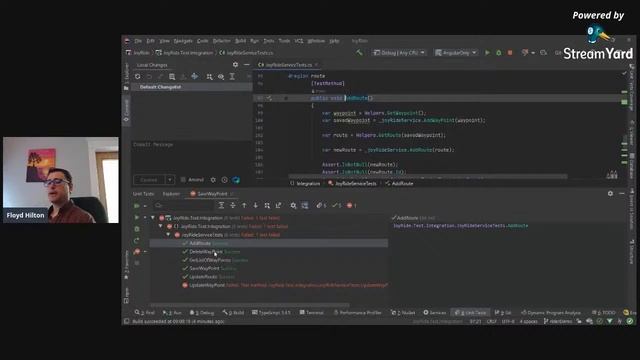Collapse all tests in unit test toolbar
This screenshot has width=640, height=360.
[233, 205]
